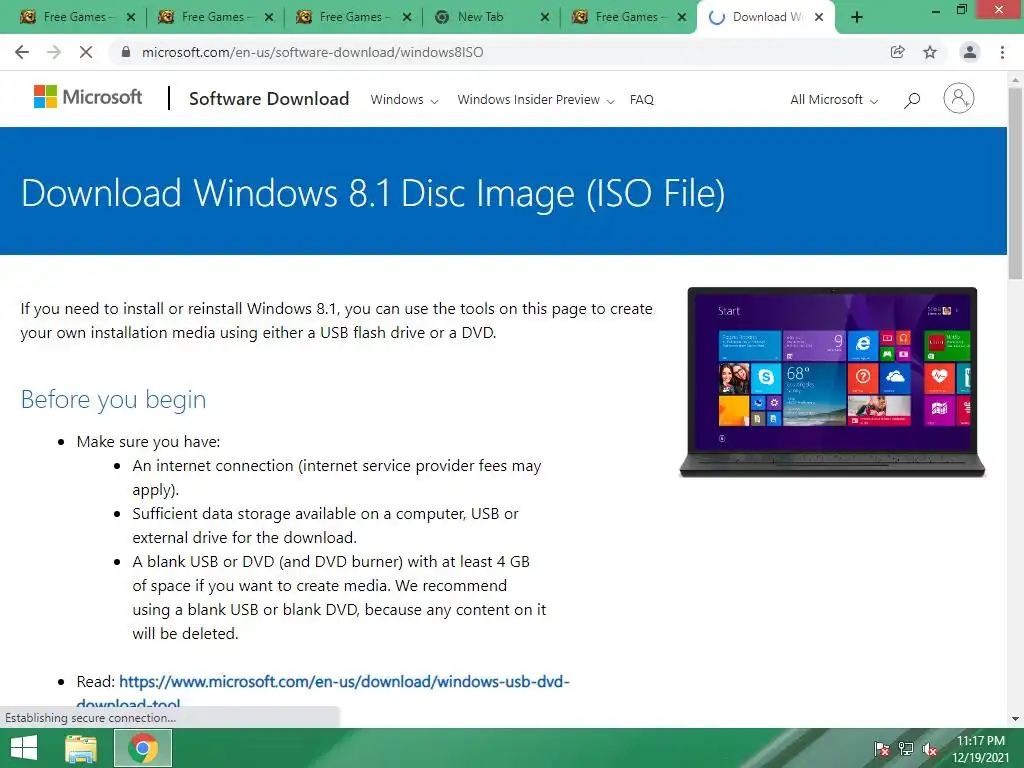Click the "An internet connection" bullet text
This screenshot has width=1024, height=768.
(336, 477)
